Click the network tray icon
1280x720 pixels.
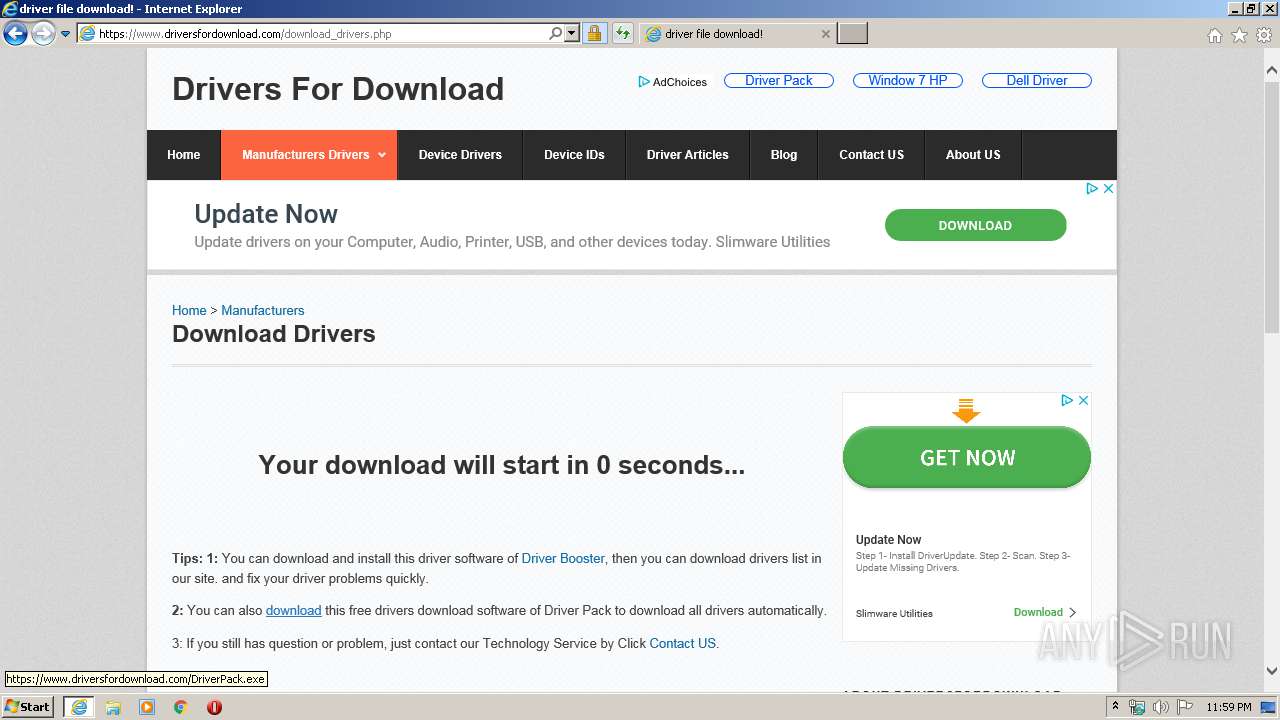[x=1137, y=707]
